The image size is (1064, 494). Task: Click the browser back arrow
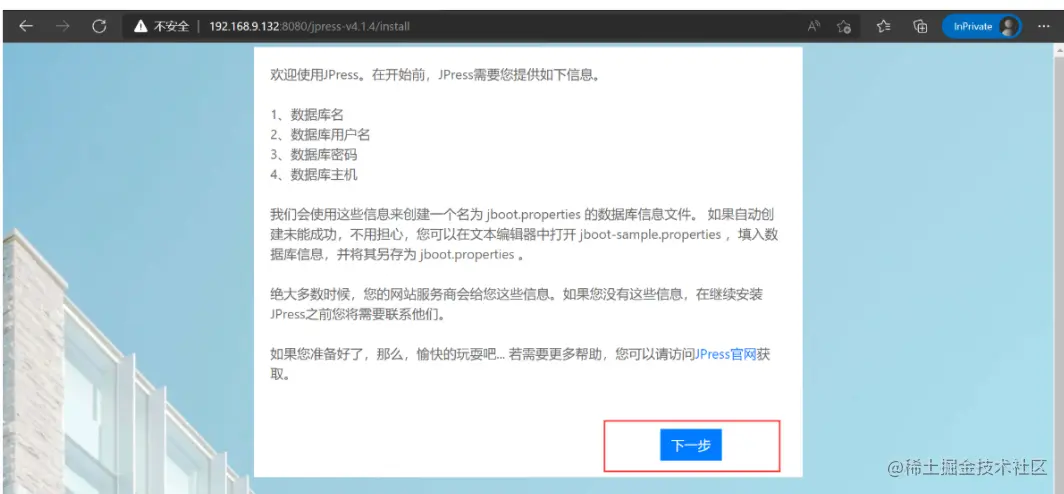pyautogui.click(x=26, y=26)
